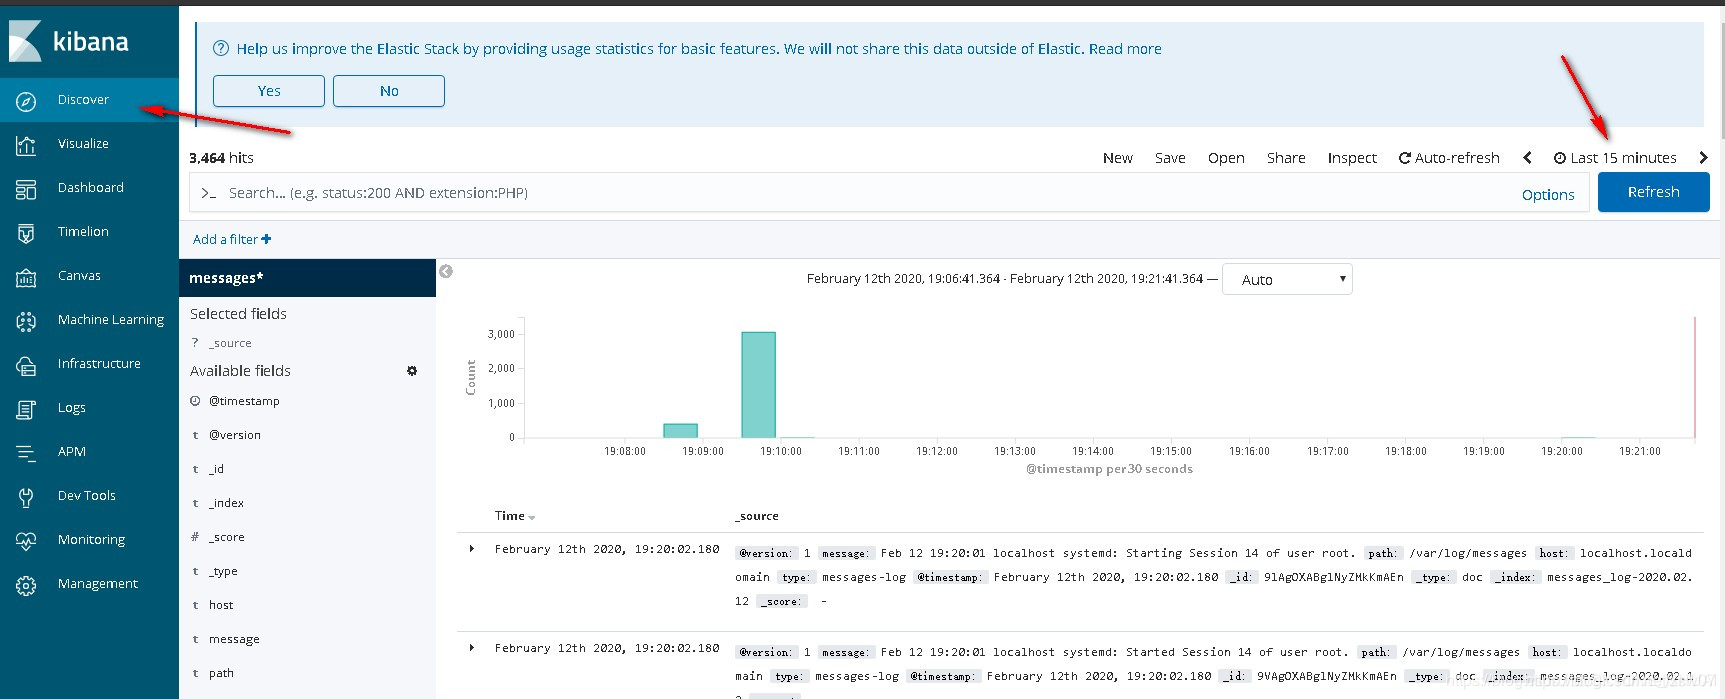
Task: Select the path available field
Action: [221, 673]
